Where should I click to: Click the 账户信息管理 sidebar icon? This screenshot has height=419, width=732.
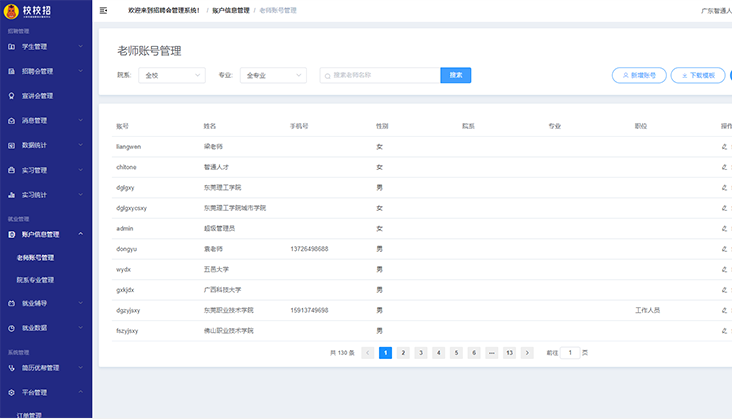pos(12,234)
